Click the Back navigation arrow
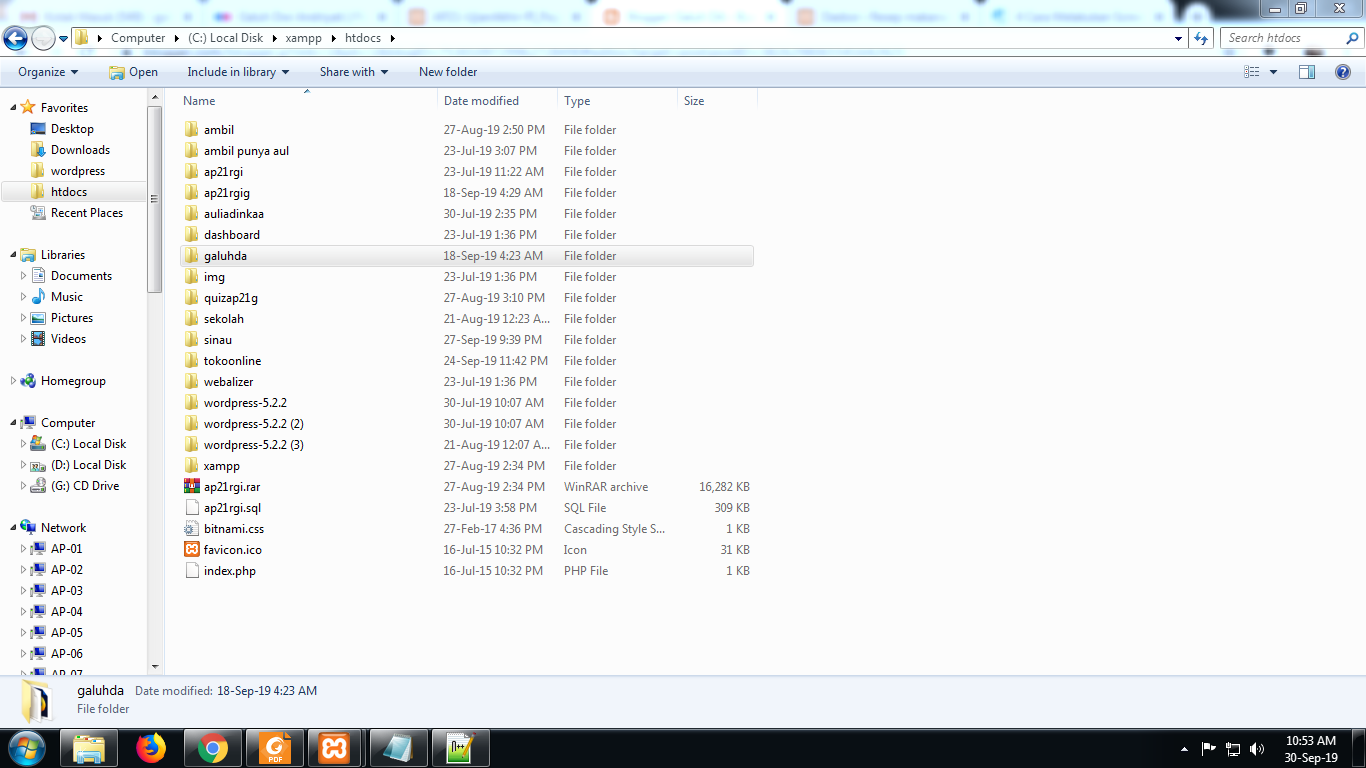Viewport: 1366px width, 768px height. tap(15, 38)
